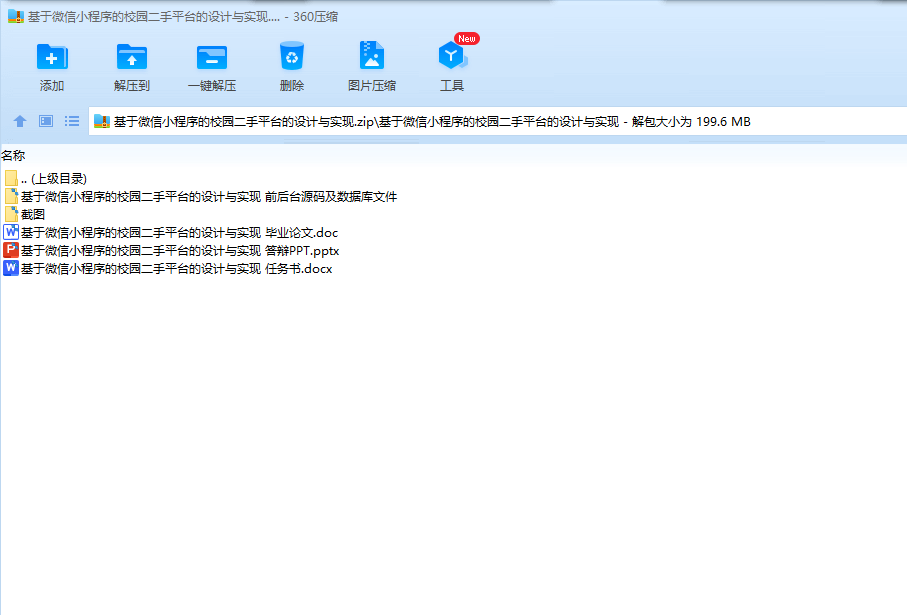Screen dimensions: 907x615
Task: Select the 前后台源码及数据库文件 folder
Action: tap(200, 197)
